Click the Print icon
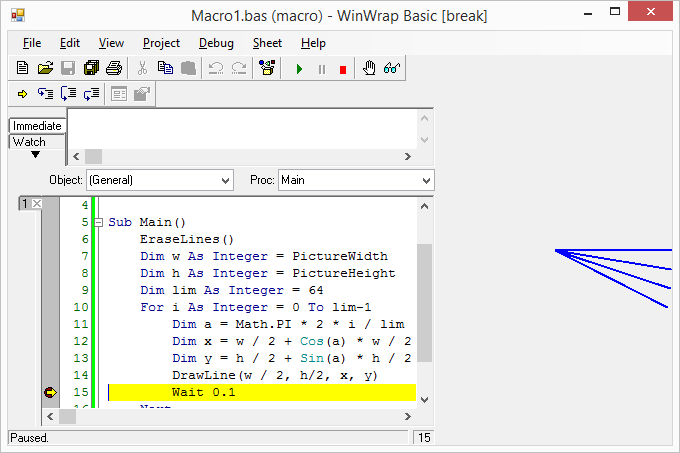The width and height of the screenshot is (680, 453). (114, 68)
